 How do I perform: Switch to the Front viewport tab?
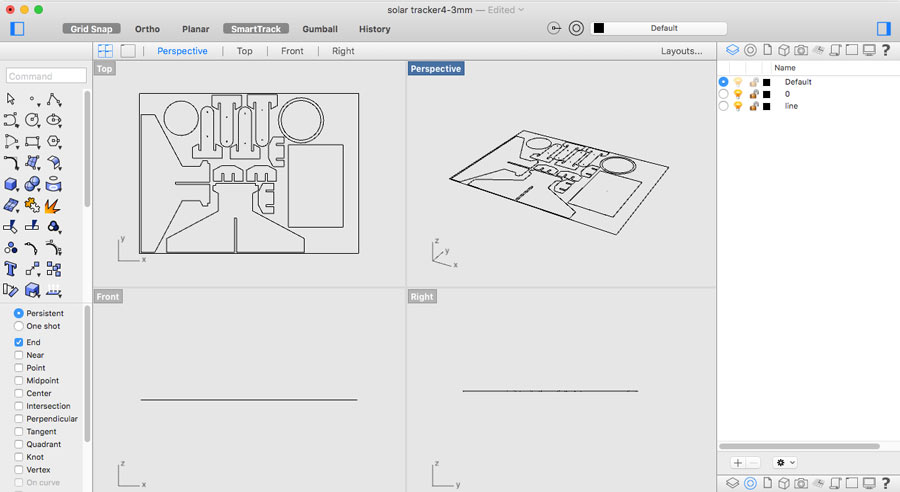click(292, 51)
